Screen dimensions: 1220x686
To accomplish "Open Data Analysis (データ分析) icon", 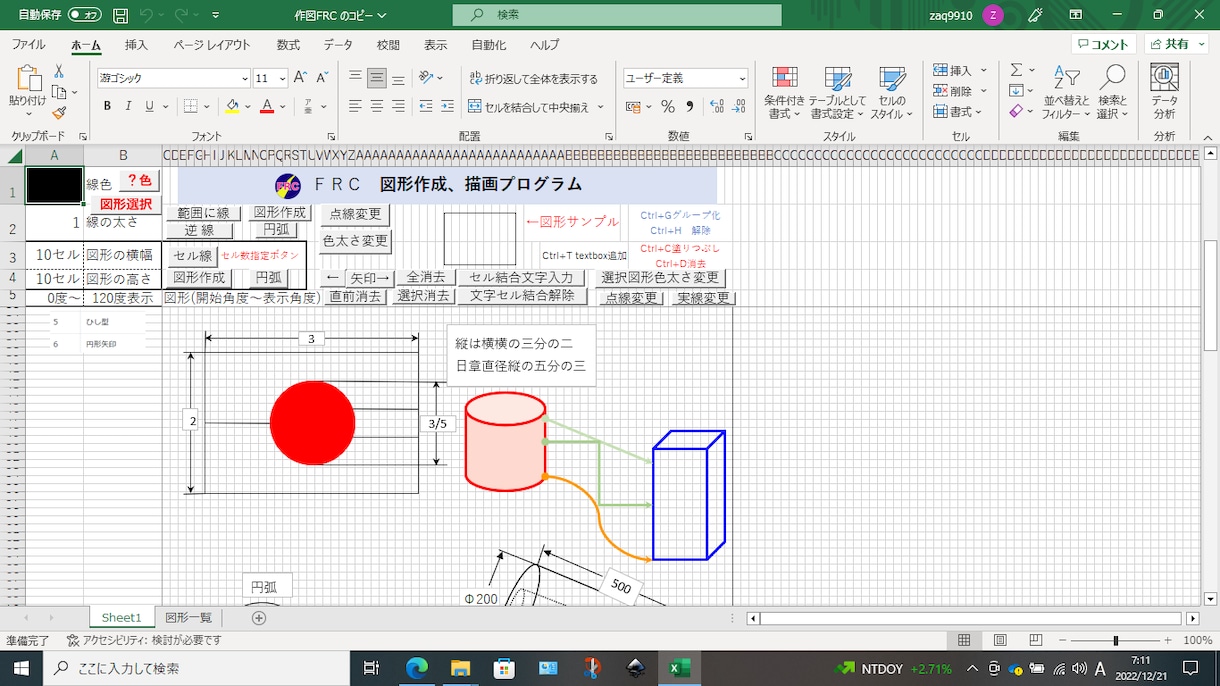I will tap(1164, 91).
